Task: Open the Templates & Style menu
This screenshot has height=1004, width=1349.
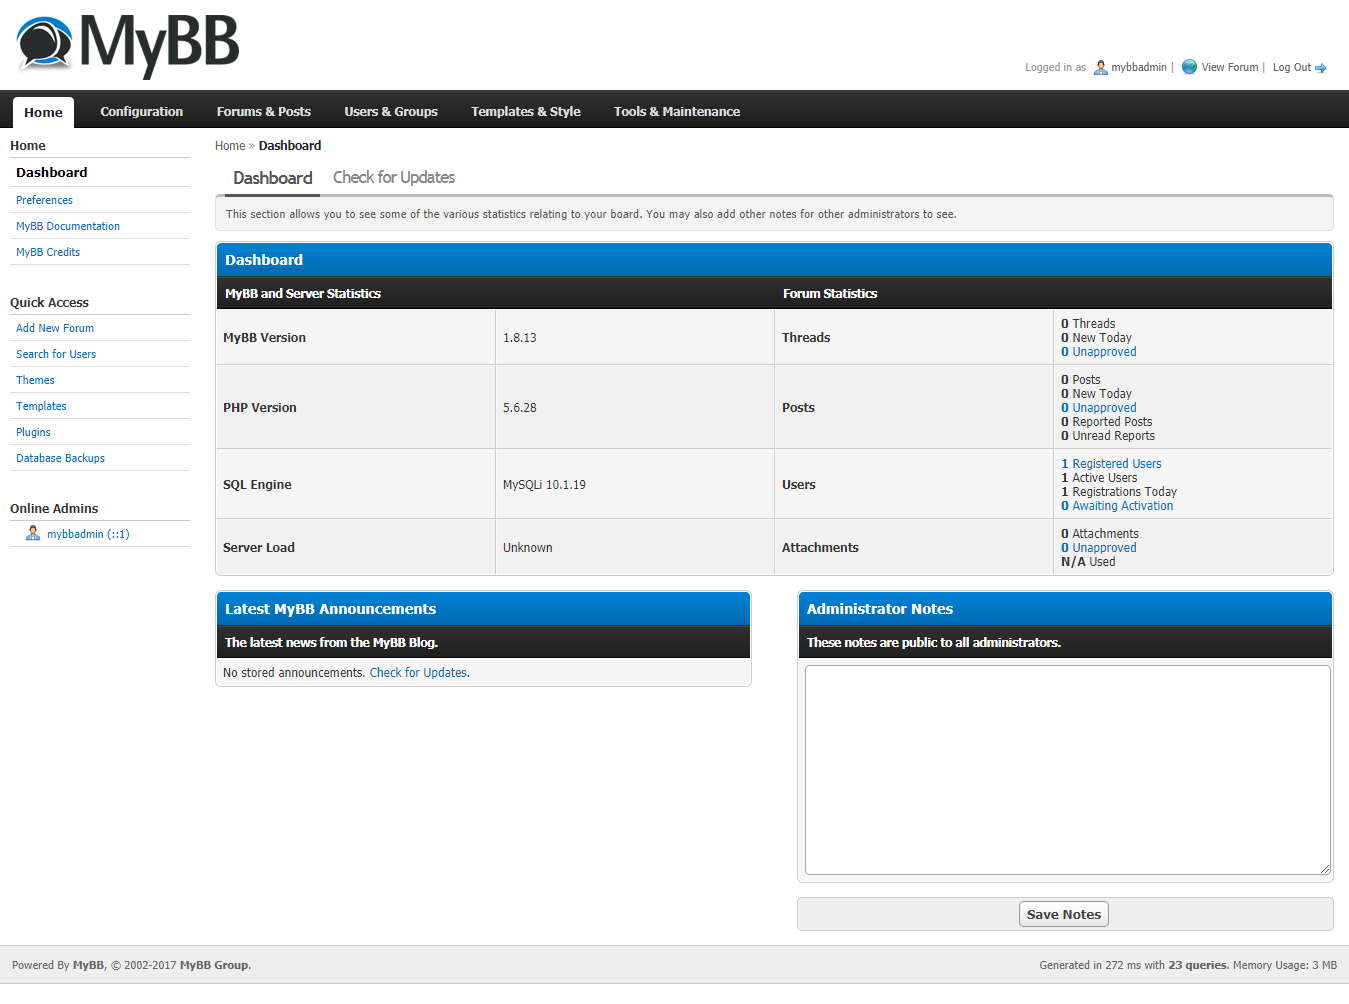Action: pyautogui.click(x=526, y=112)
